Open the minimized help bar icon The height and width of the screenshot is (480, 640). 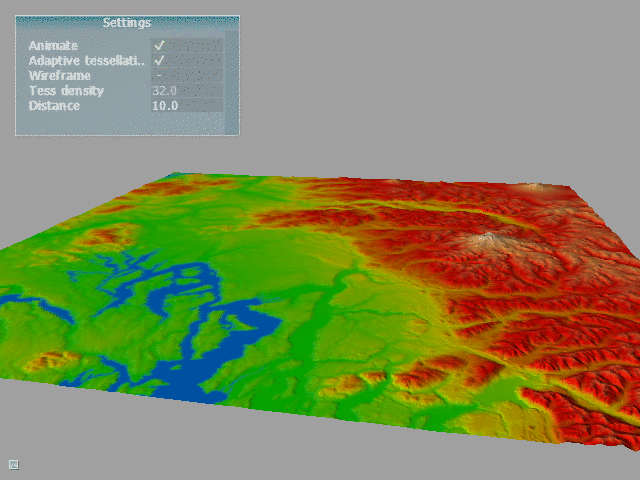tap(13, 463)
